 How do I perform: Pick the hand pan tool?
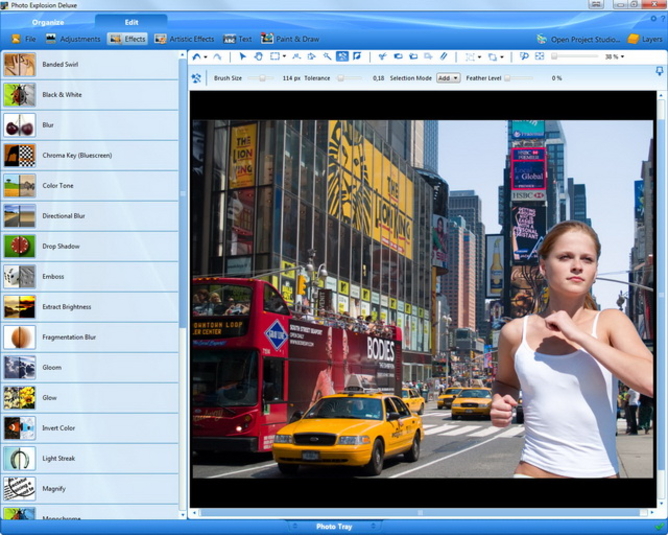(258, 57)
